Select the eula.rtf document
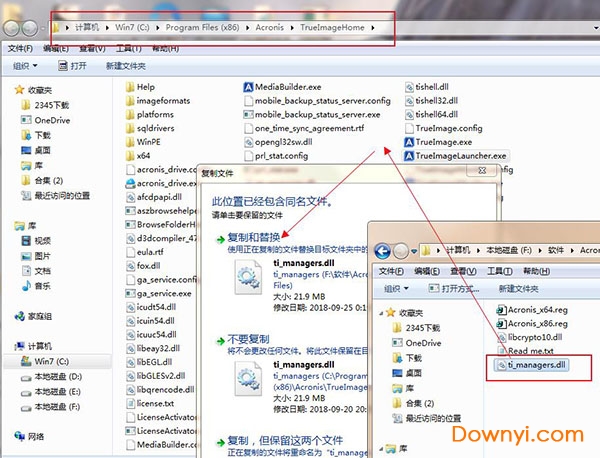 pyautogui.click(x=149, y=252)
